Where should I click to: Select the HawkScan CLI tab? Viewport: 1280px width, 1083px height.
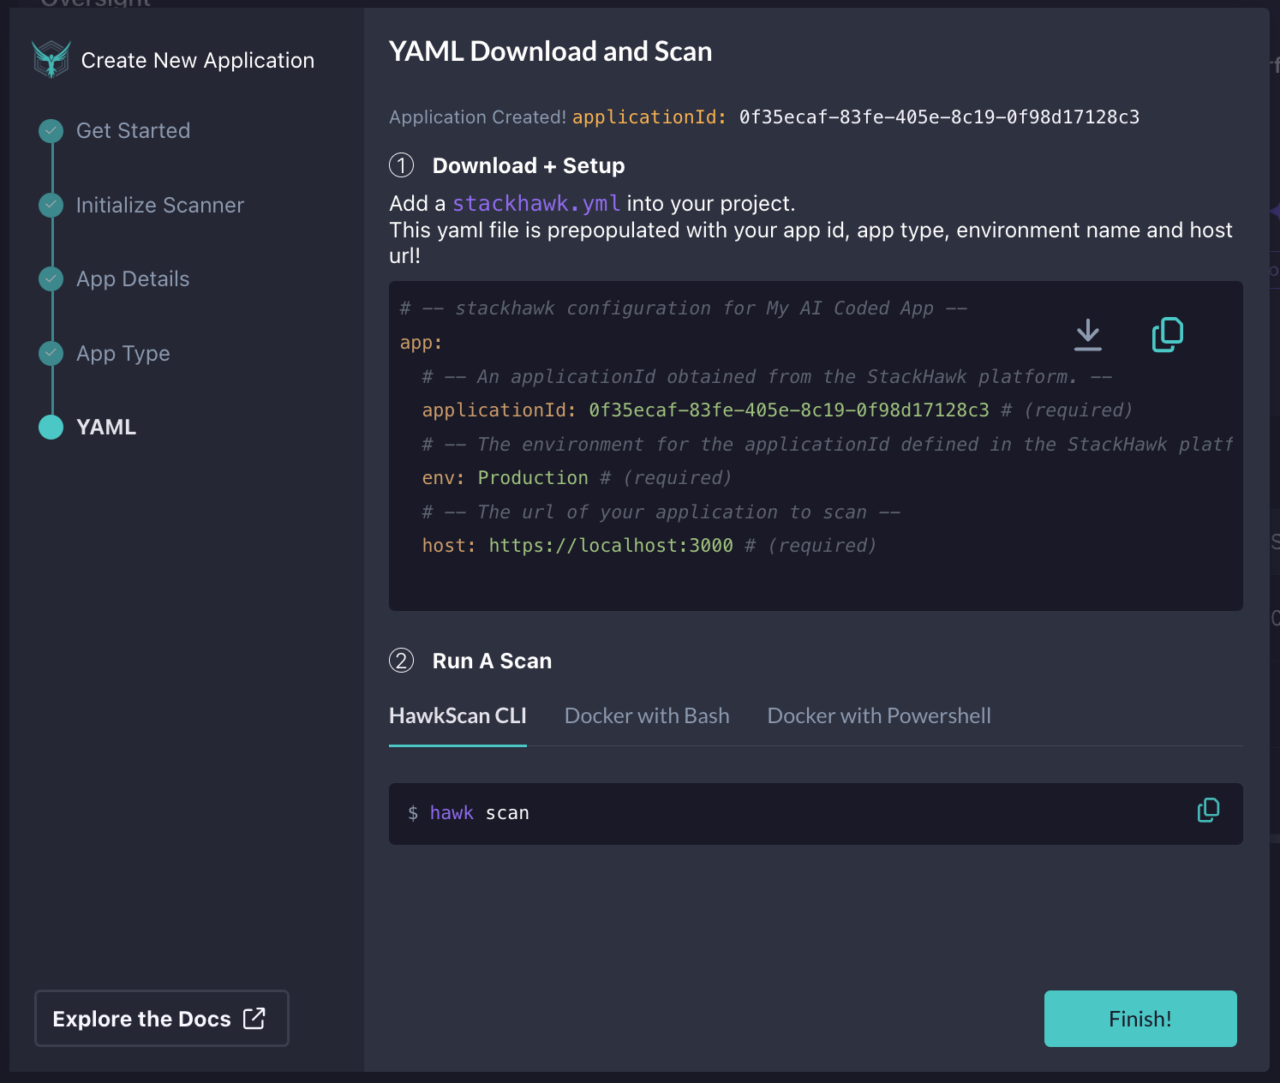(x=457, y=715)
